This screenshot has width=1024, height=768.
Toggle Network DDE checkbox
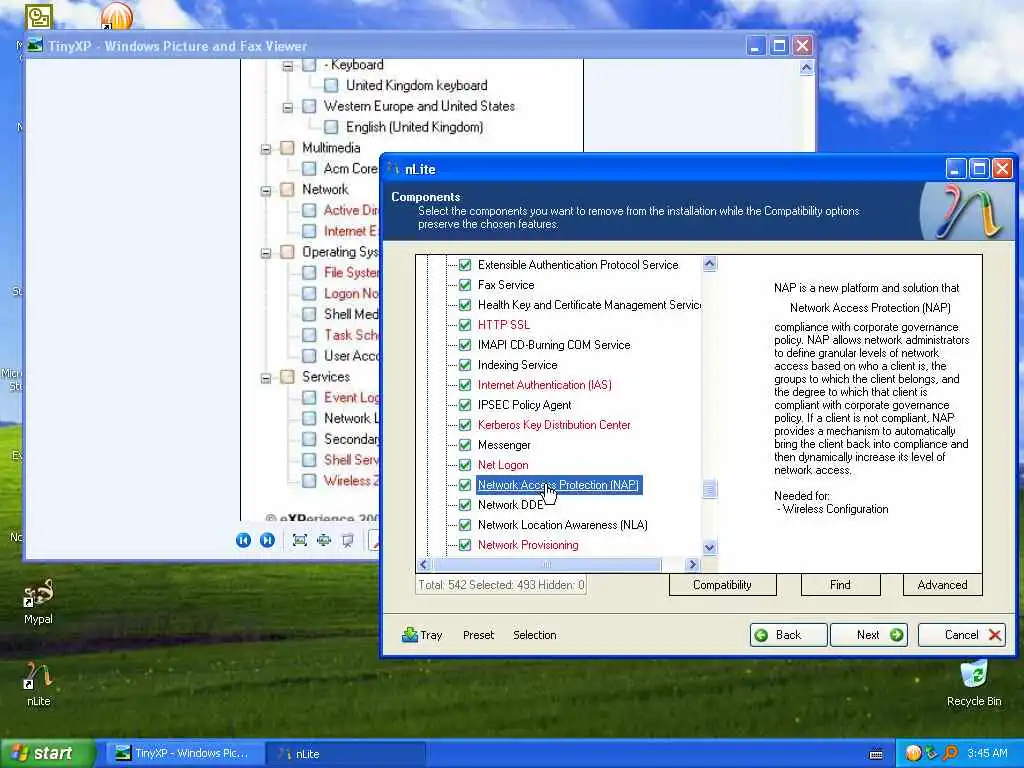click(465, 505)
